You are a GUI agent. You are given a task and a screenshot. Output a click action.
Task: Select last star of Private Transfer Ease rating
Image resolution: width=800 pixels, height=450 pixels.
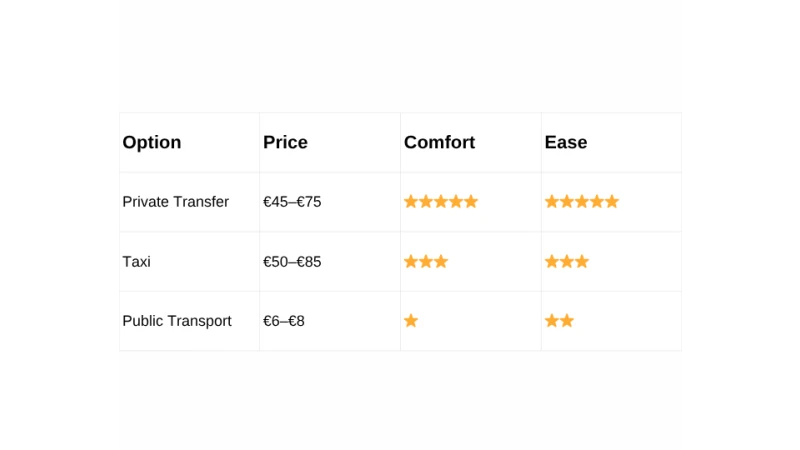pos(612,202)
